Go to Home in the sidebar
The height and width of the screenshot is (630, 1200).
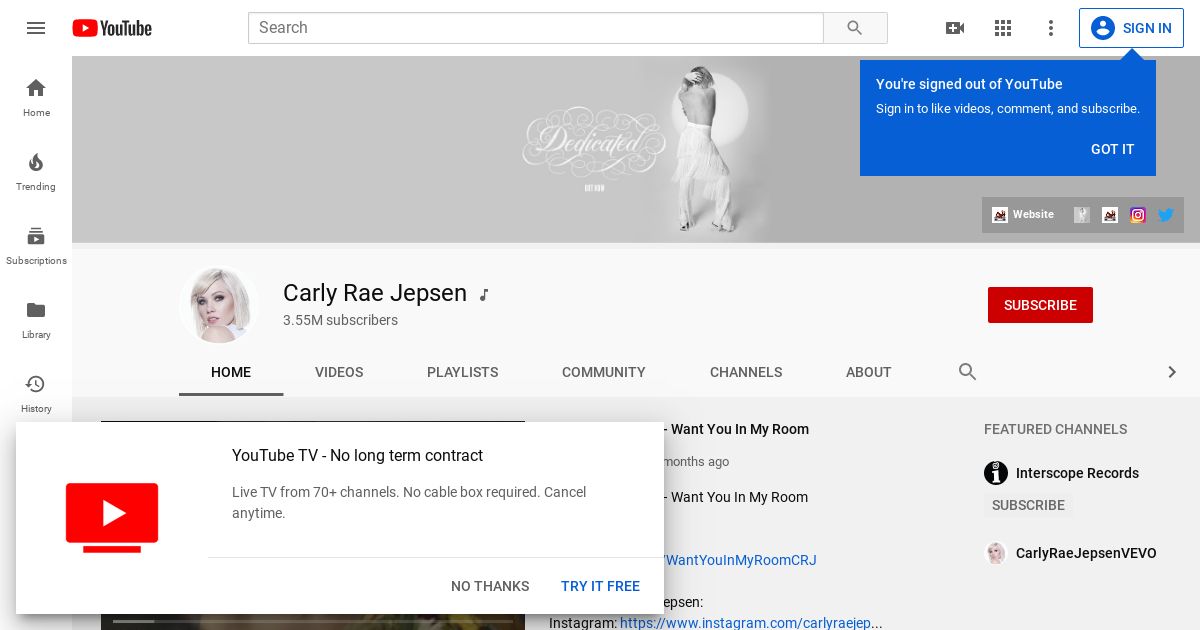36,97
